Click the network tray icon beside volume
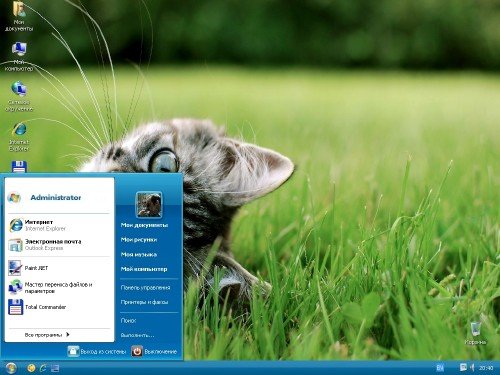The image size is (500, 375). [463, 367]
